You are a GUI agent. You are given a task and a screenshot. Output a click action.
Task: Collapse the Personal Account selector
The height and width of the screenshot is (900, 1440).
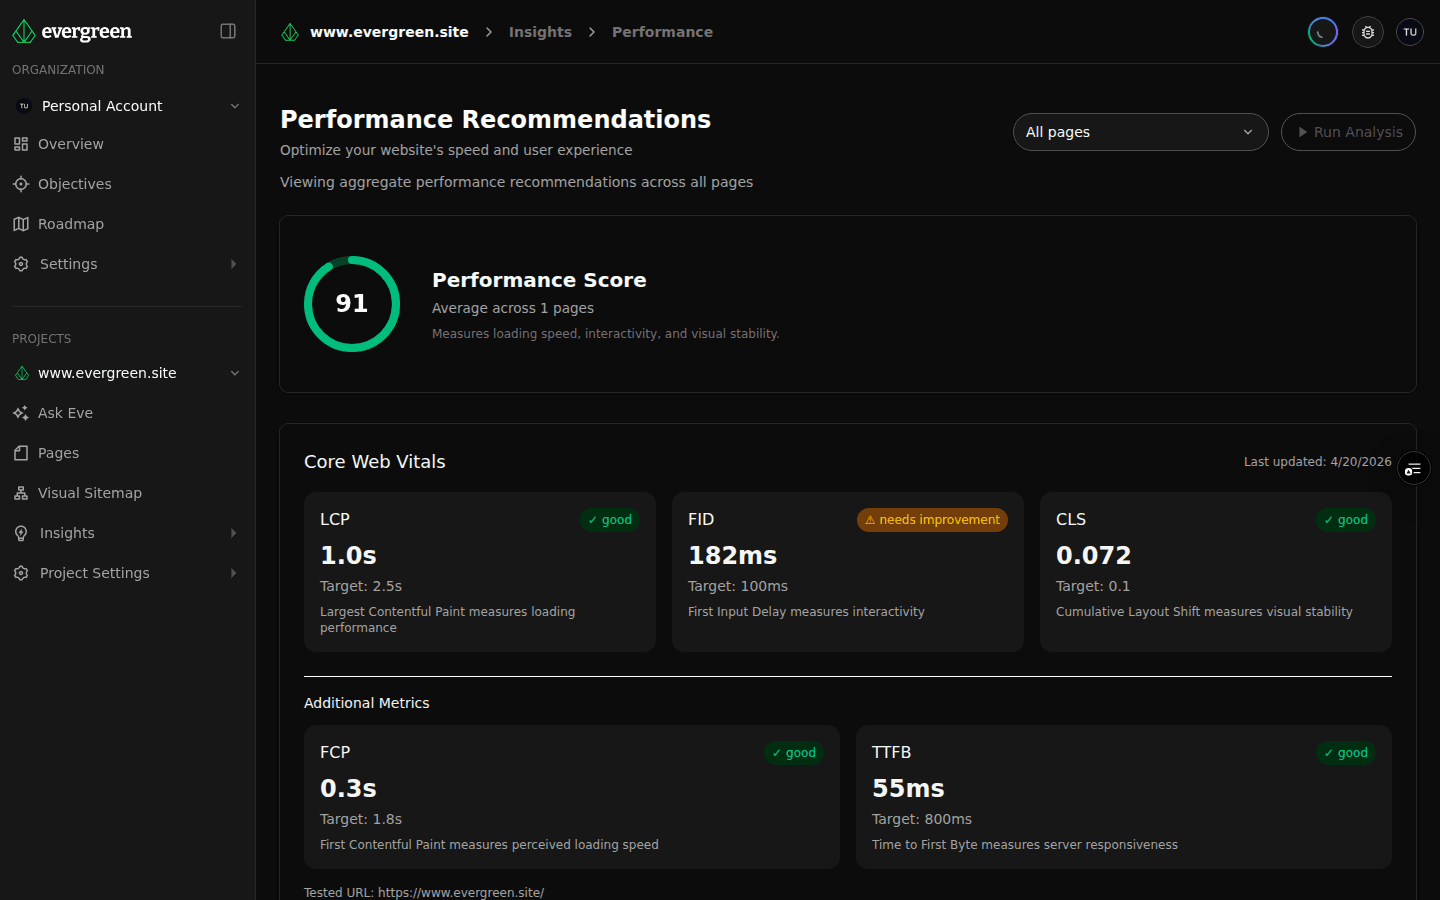(x=234, y=105)
